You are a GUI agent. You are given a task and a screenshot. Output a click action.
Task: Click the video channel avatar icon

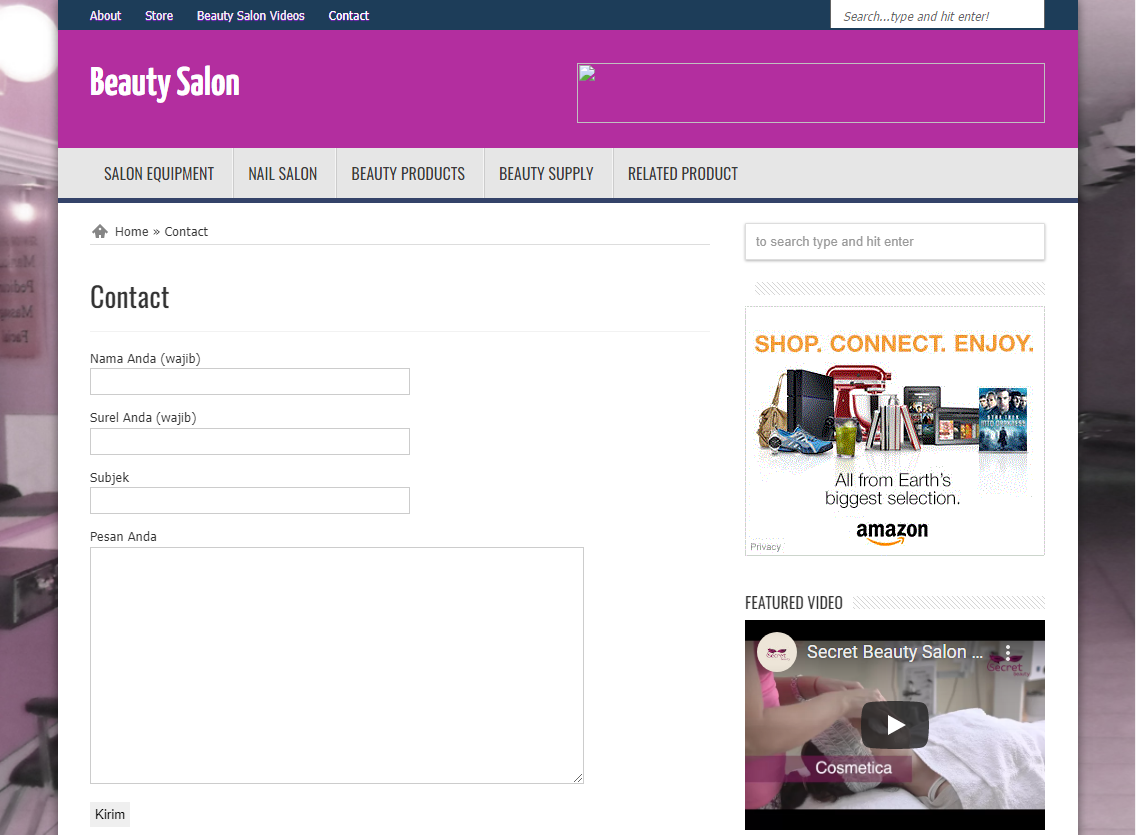click(776, 652)
